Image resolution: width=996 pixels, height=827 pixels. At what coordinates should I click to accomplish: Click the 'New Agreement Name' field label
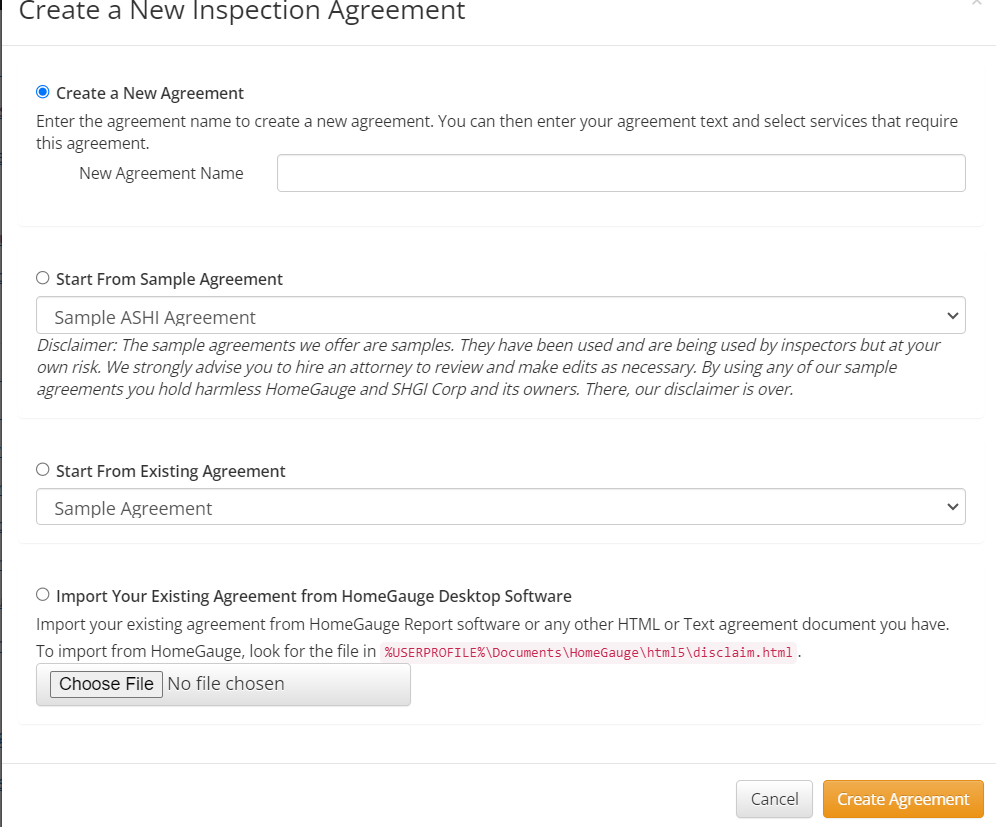(161, 173)
